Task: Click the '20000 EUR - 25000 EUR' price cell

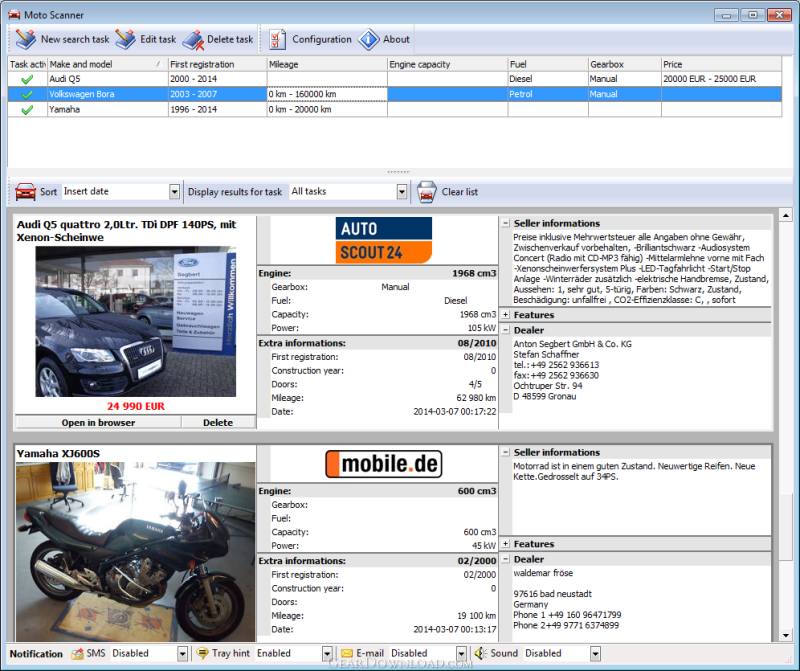Action: 721,79
